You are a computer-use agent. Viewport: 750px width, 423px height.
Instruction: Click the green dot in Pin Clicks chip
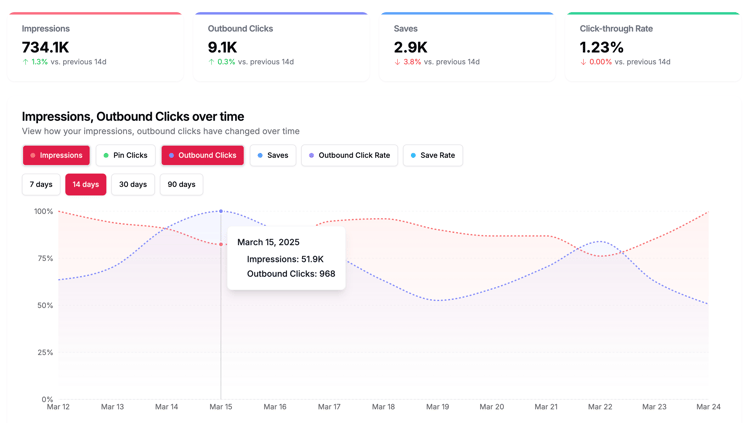click(106, 156)
